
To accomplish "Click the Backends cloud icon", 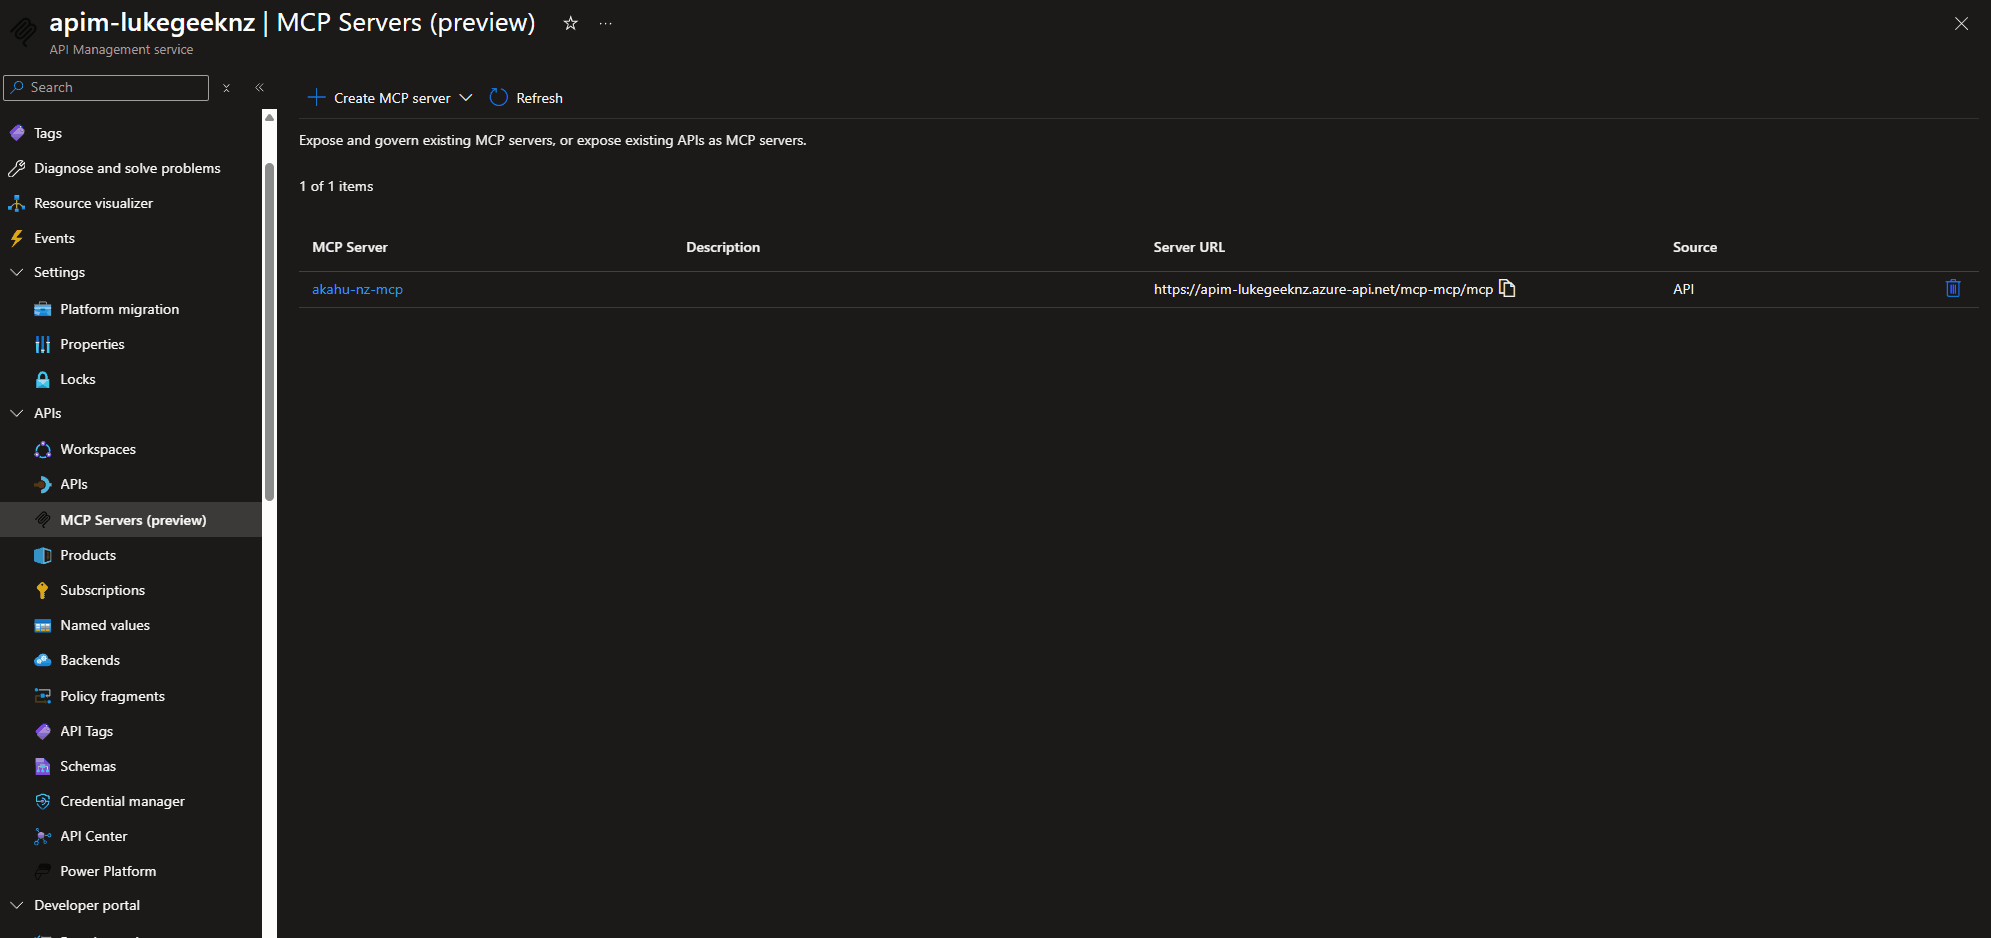I will 43,660.
